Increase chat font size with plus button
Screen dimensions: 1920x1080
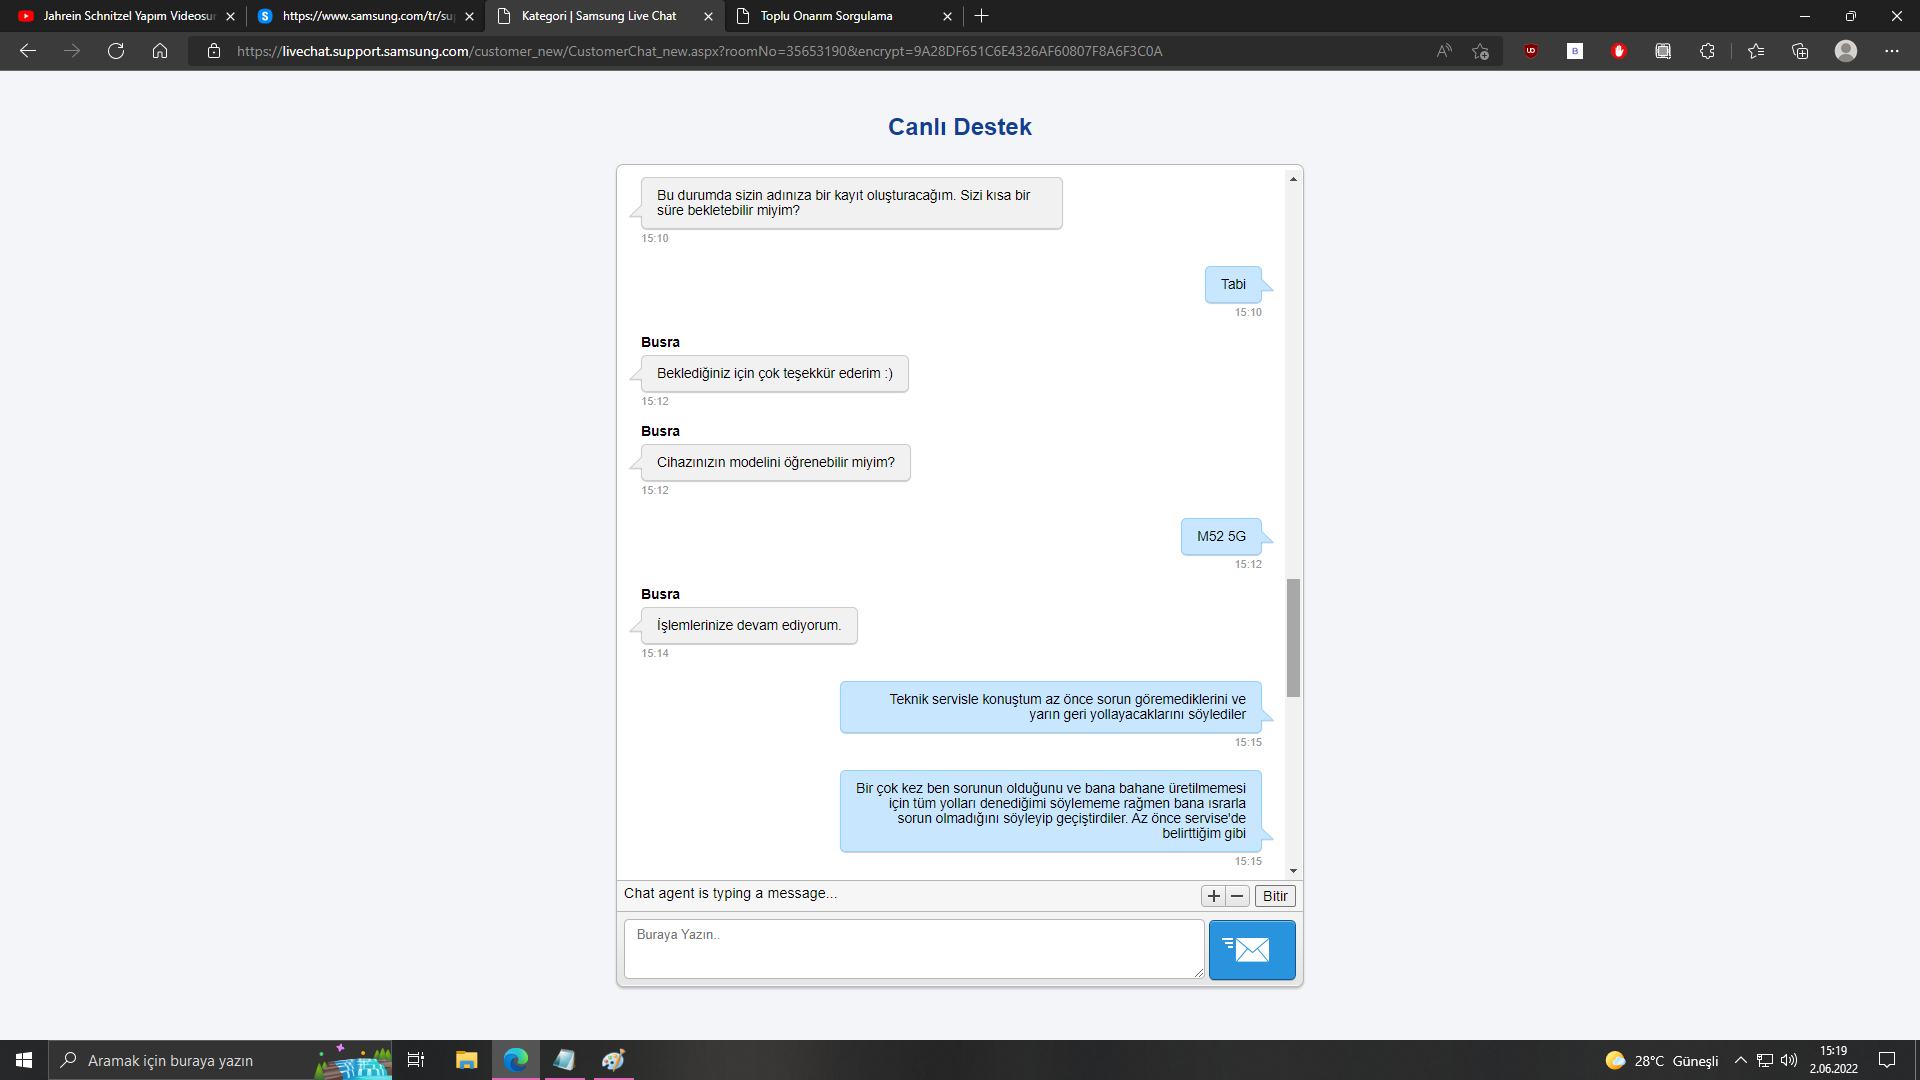pos(1213,896)
